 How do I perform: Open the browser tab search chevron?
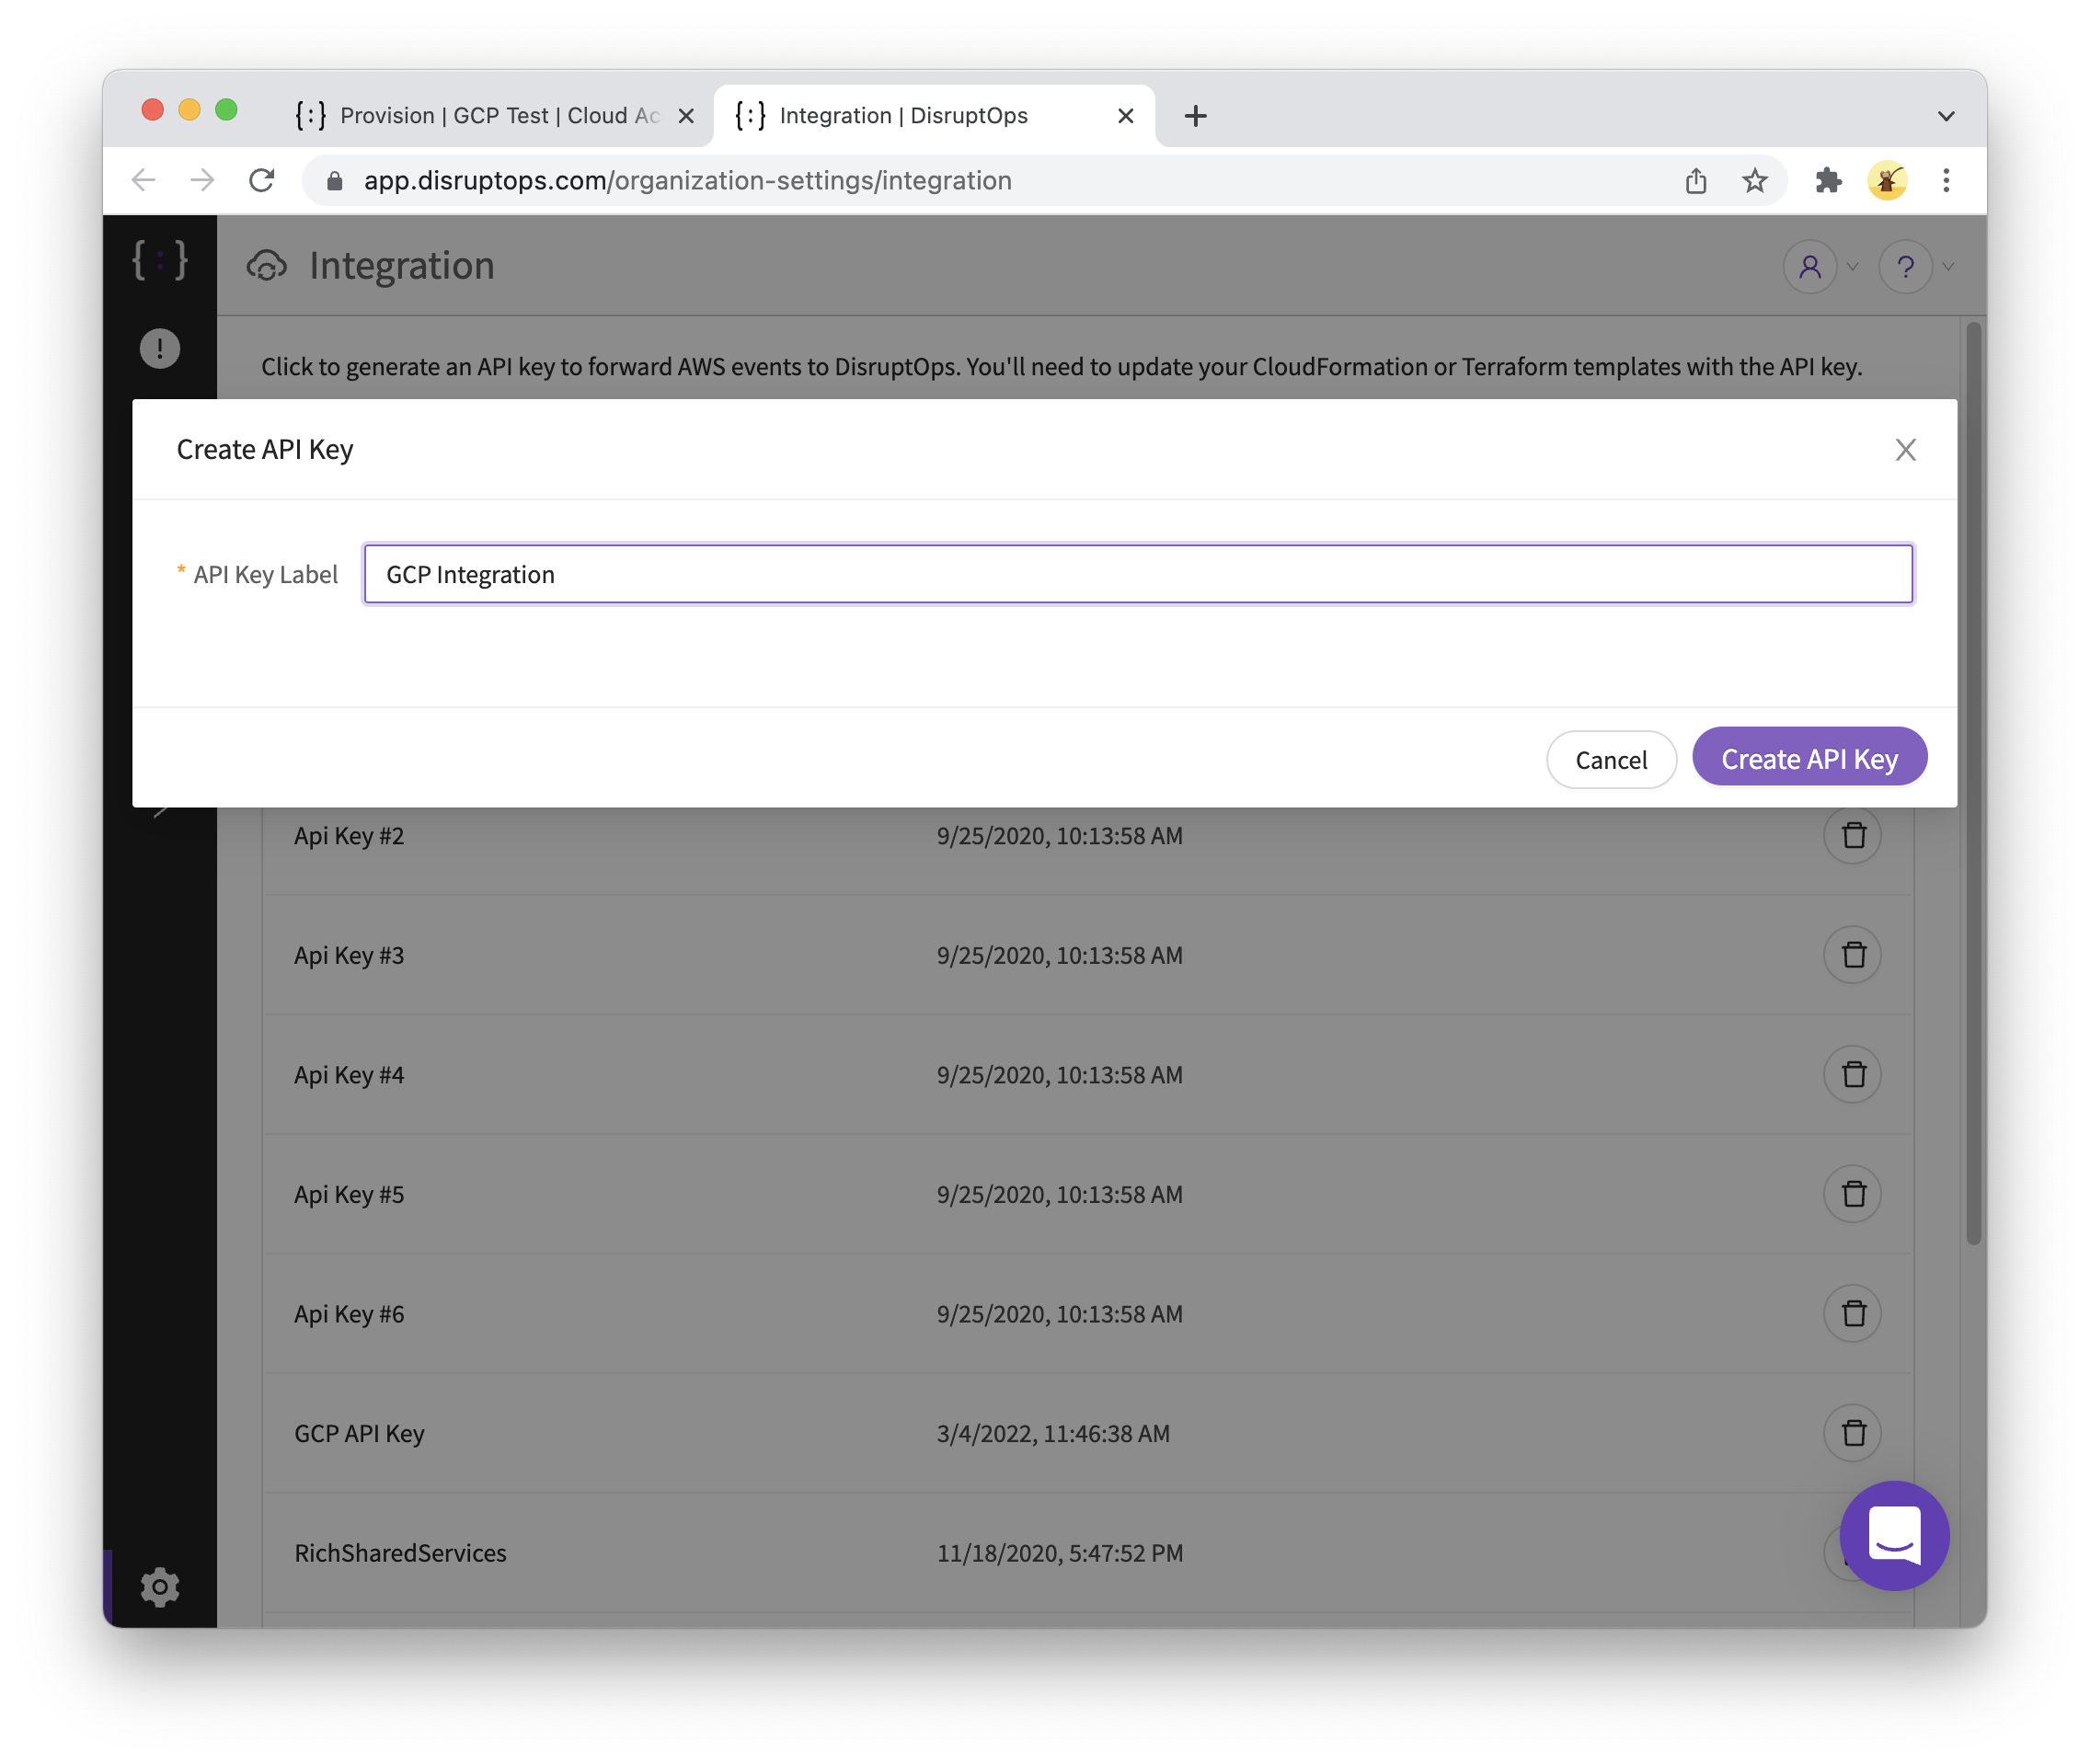click(1945, 115)
